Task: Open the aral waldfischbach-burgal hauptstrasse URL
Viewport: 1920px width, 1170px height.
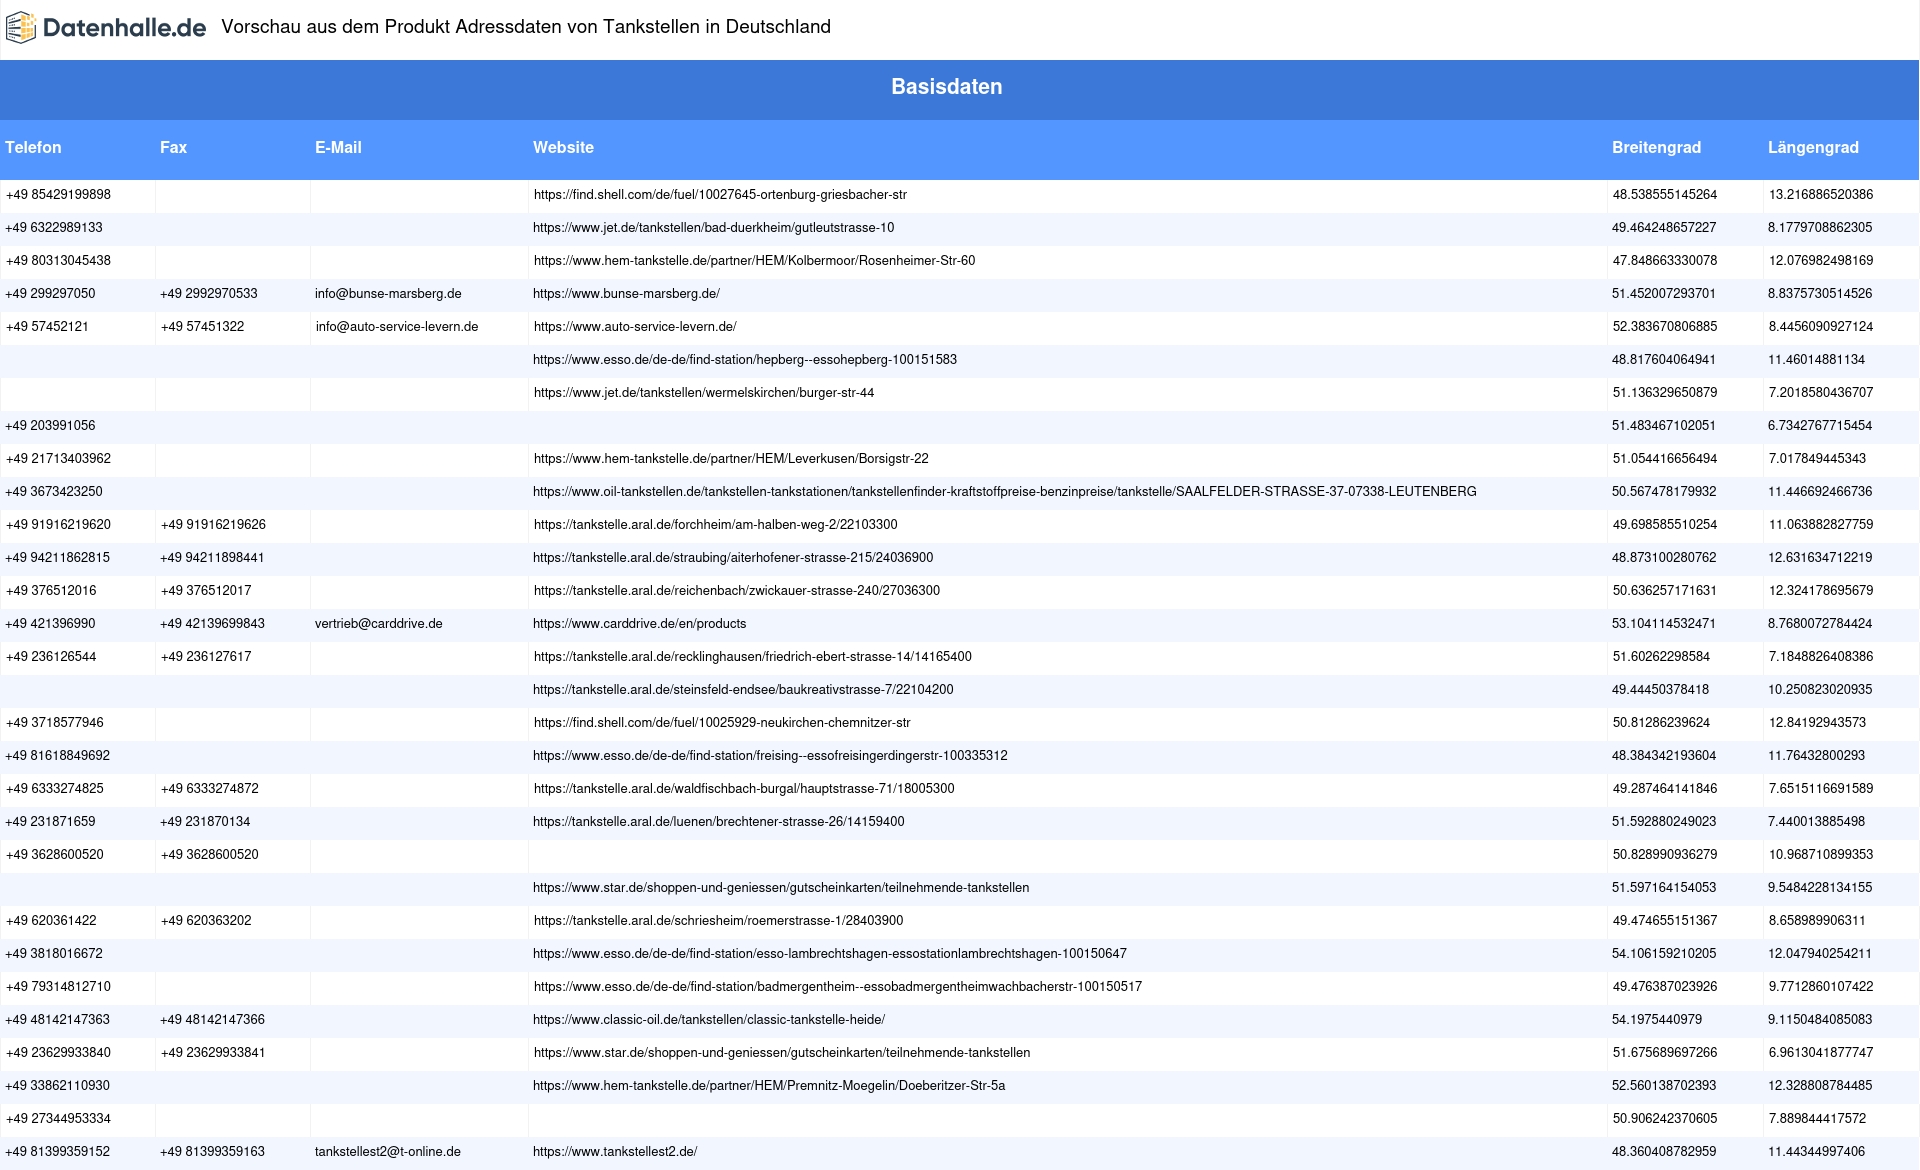Action: 744,789
